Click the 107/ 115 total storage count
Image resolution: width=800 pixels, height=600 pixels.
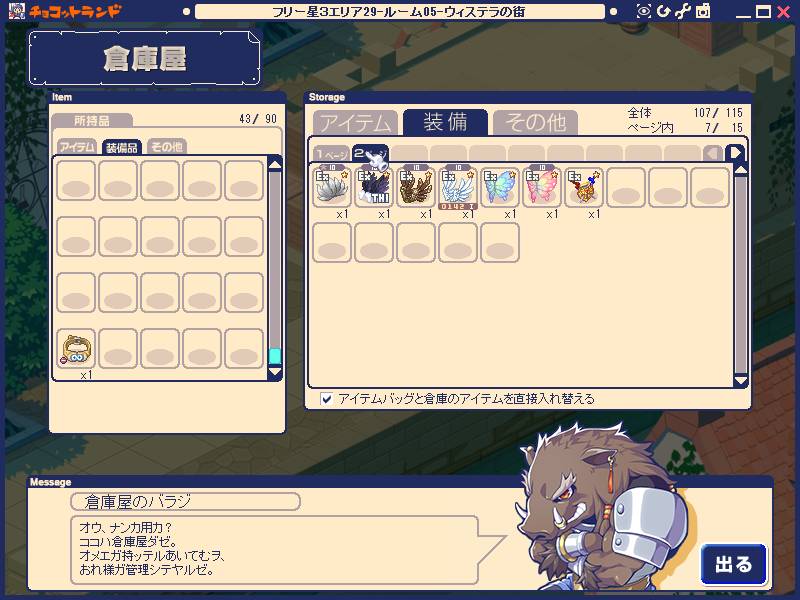point(718,113)
